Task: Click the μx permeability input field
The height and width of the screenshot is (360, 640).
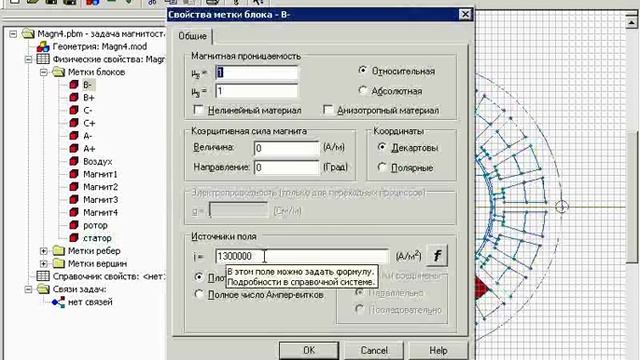Action: tap(257, 73)
